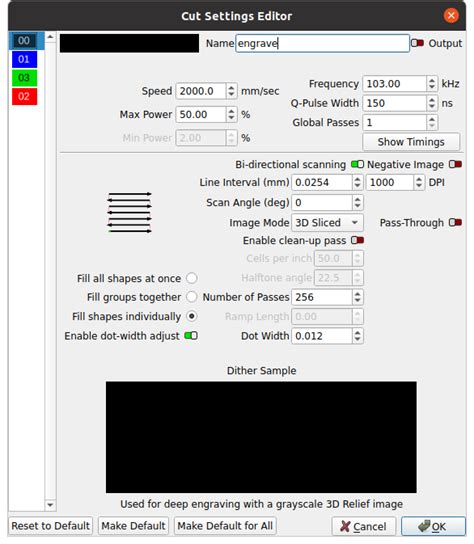
Task: Open the Image Mode dropdown
Action: pyautogui.click(x=327, y=223)
